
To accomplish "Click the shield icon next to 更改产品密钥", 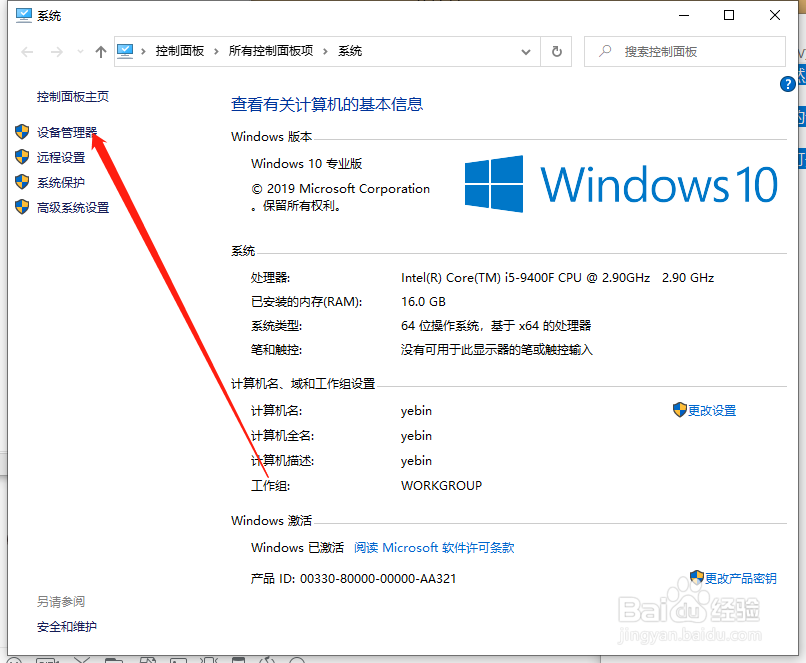I will point(697,577).
